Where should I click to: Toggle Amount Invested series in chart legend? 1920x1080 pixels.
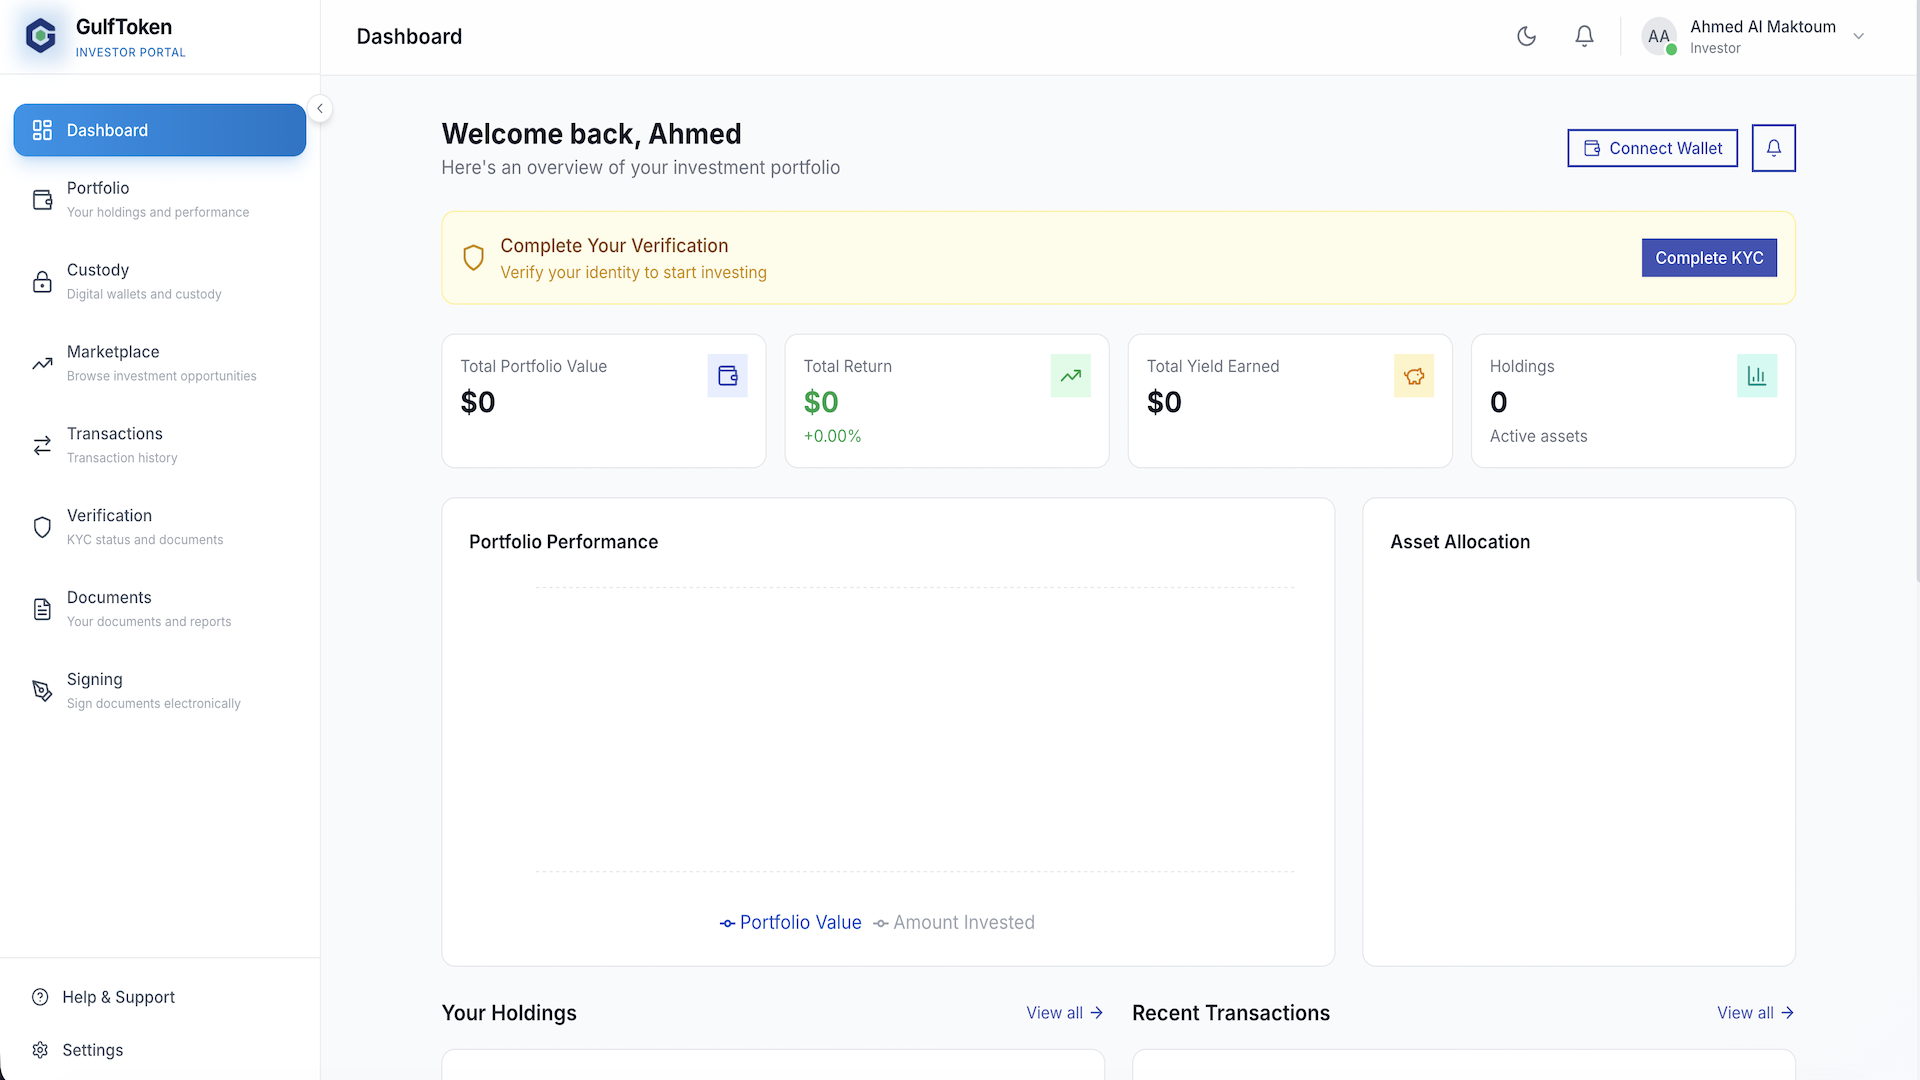pyautogui.click(x=953, y=922)
